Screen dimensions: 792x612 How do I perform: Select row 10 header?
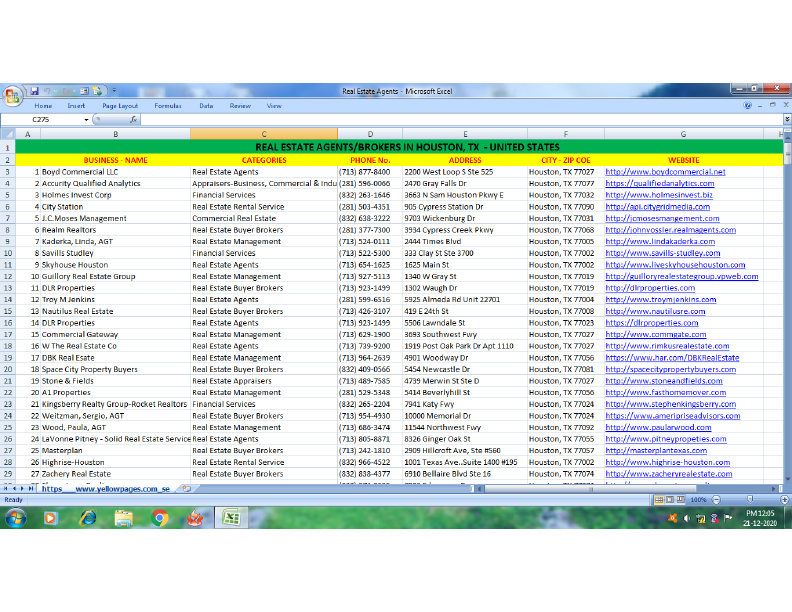pos(8,253)
